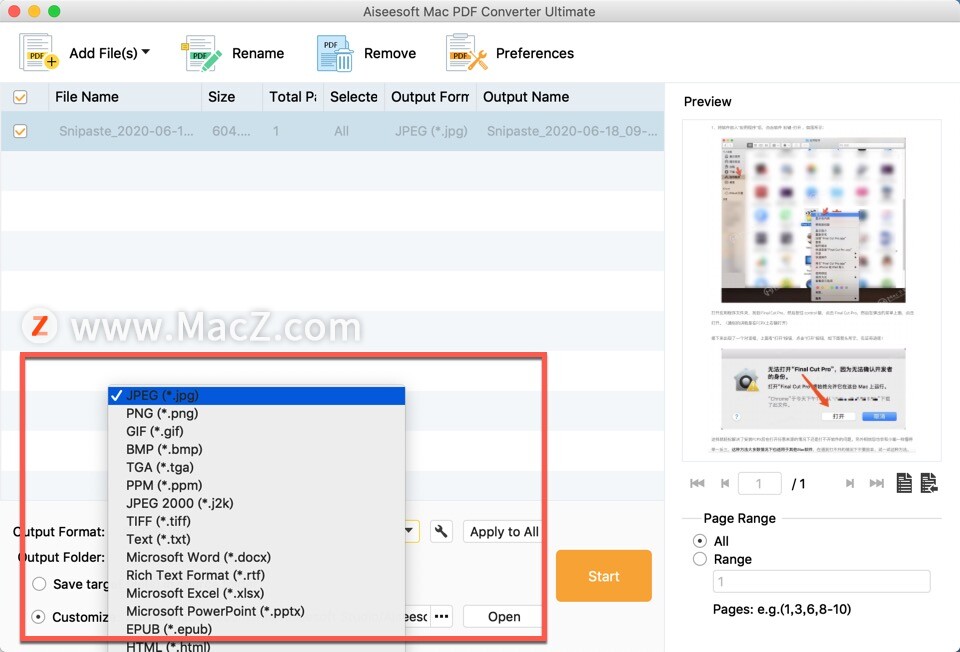Screen dimensions: 960x652
Task: Sort by Size column header
Action: coord(222,97)
